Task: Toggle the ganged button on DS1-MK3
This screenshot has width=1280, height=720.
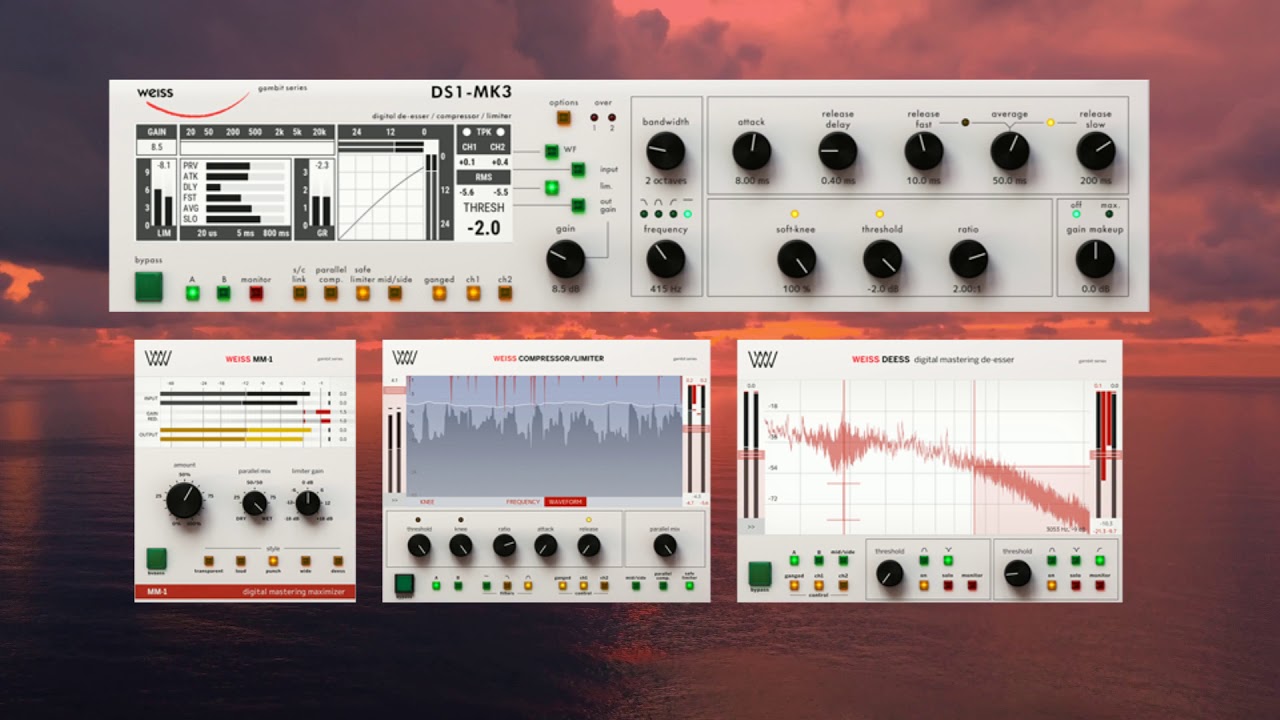Action: [x=439, y=293]
